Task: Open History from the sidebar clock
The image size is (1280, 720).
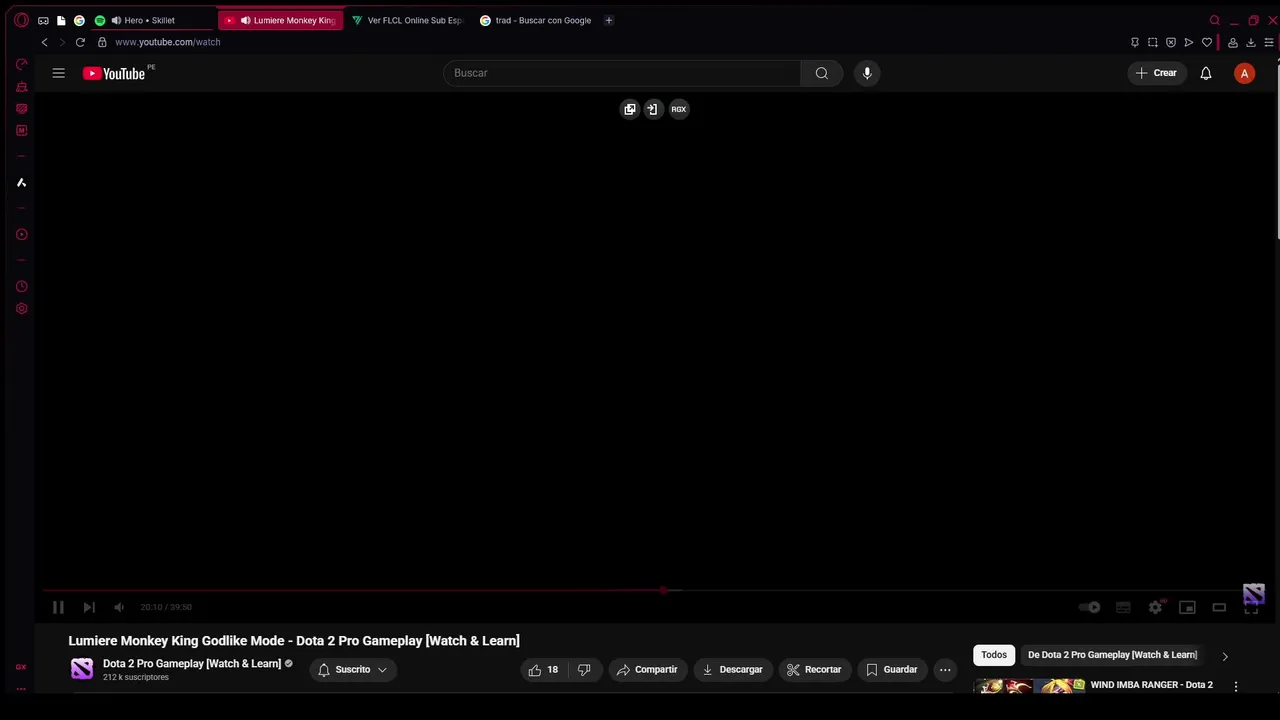Action: (x=21, y=286)
